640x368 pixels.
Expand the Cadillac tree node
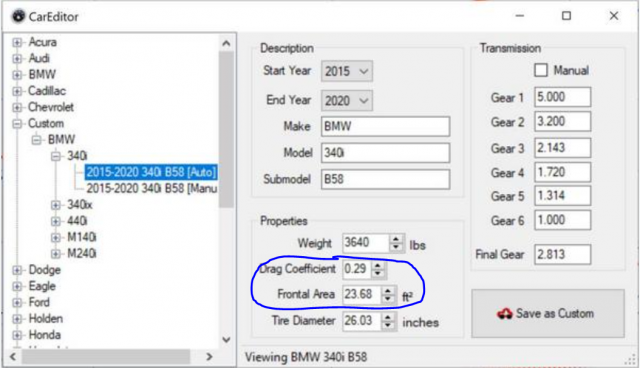tap(17, 91)
